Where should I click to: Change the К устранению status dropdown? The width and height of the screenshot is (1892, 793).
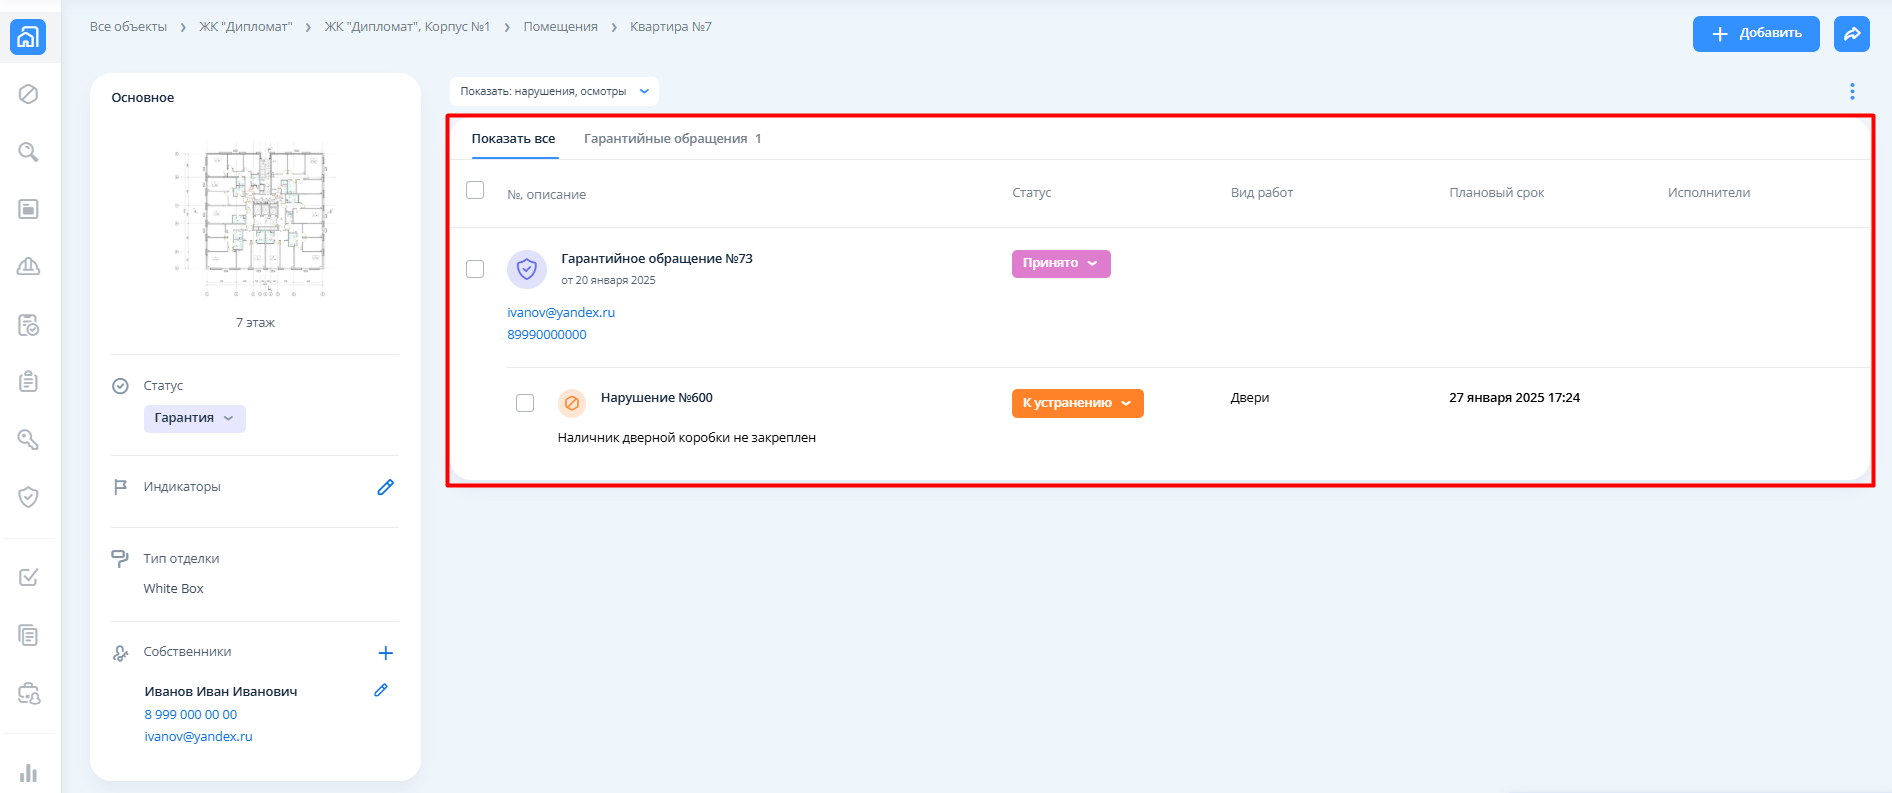coord(1077,403)
